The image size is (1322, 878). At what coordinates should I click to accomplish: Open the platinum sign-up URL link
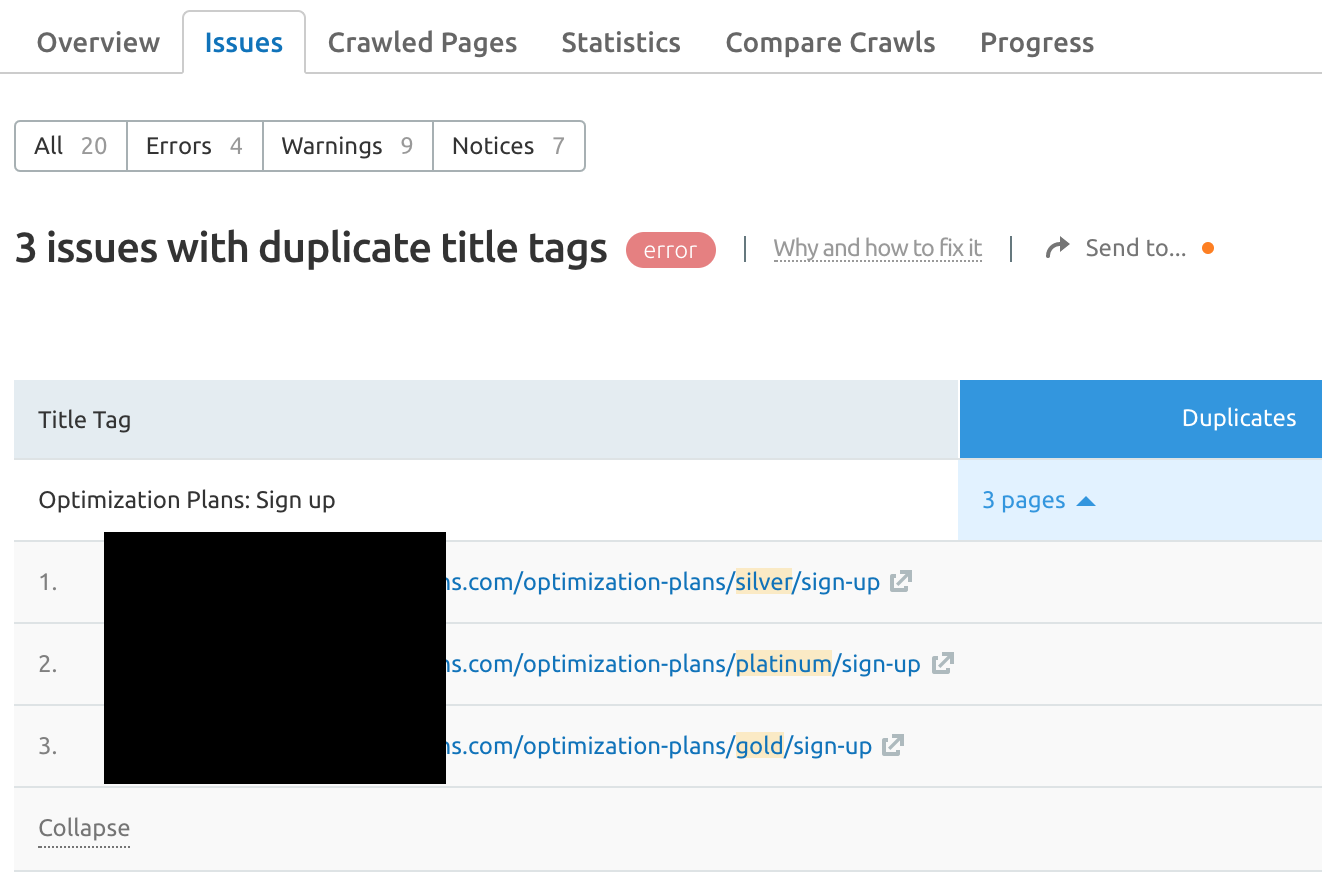click(681, 664)
